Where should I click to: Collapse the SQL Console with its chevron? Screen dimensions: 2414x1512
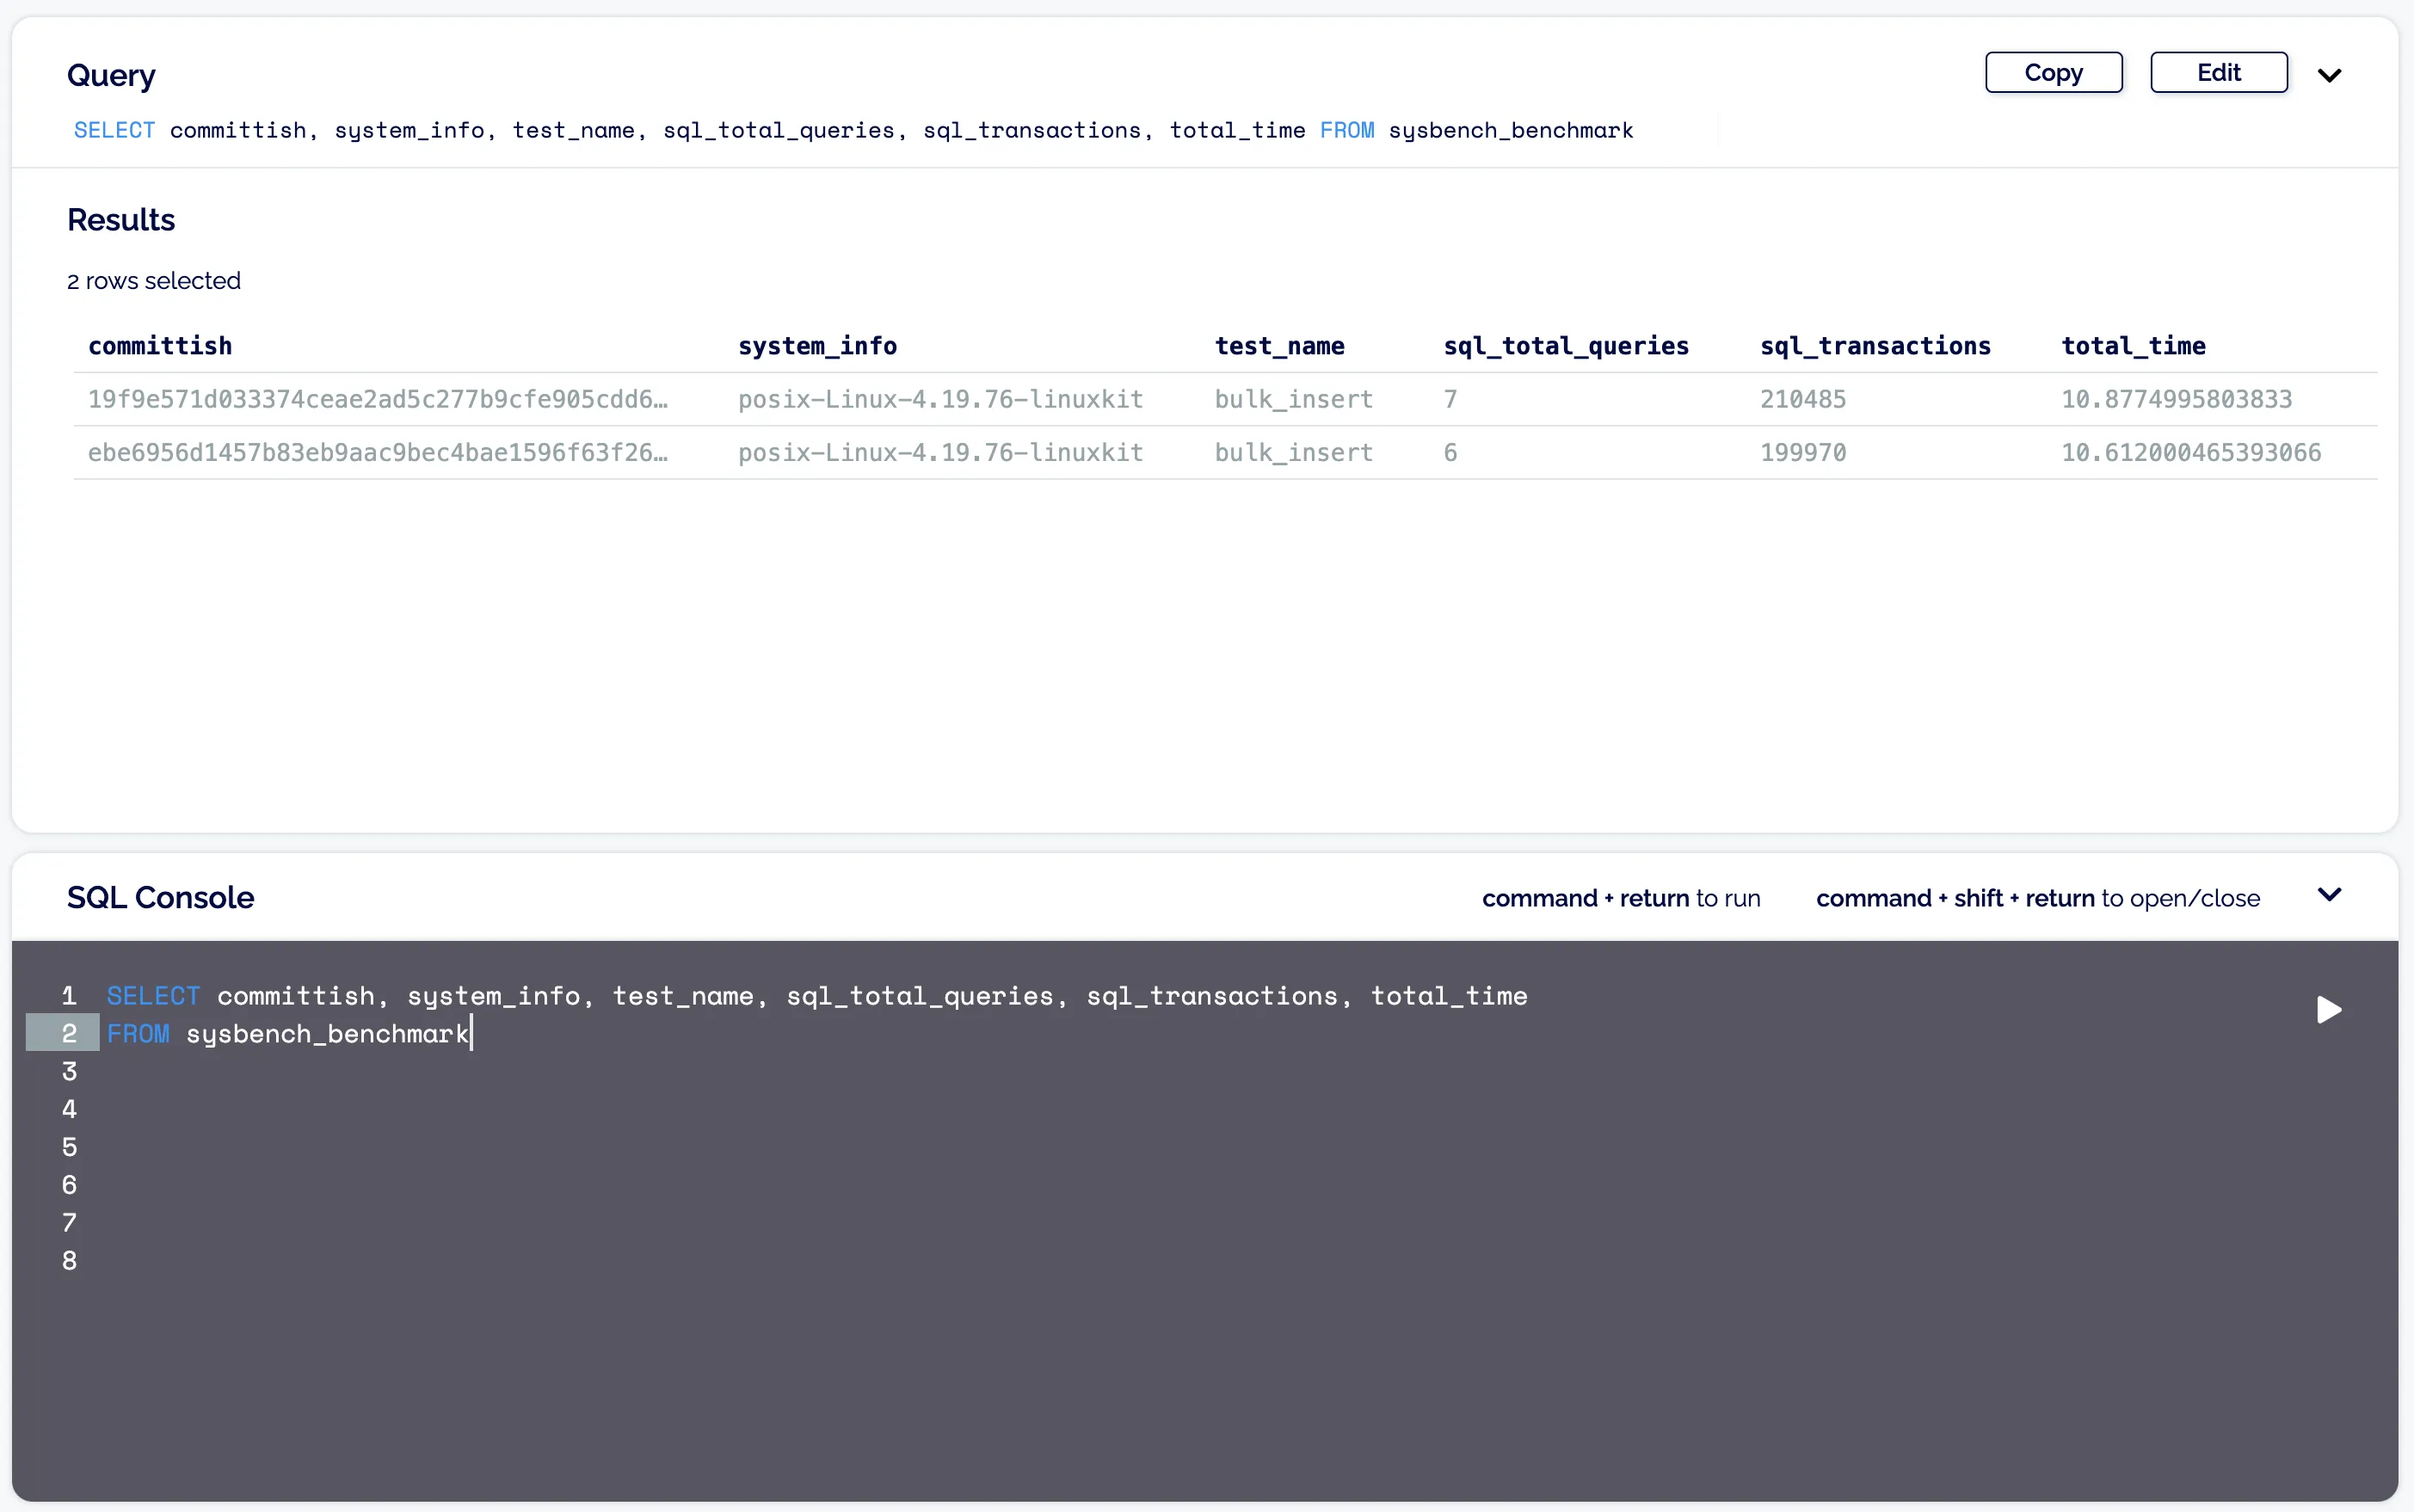coord(2330,894)
